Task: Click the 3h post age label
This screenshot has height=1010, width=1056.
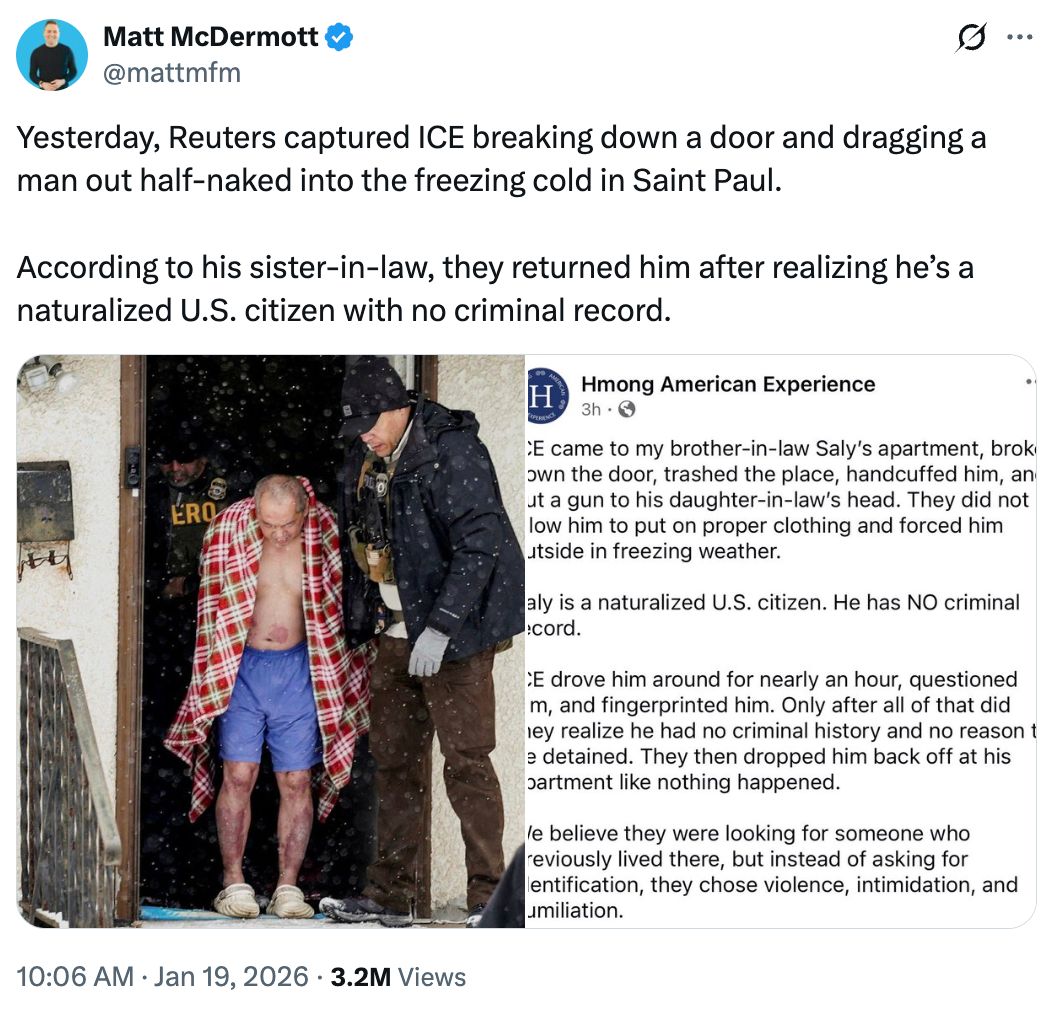Action: click(591, 409)
